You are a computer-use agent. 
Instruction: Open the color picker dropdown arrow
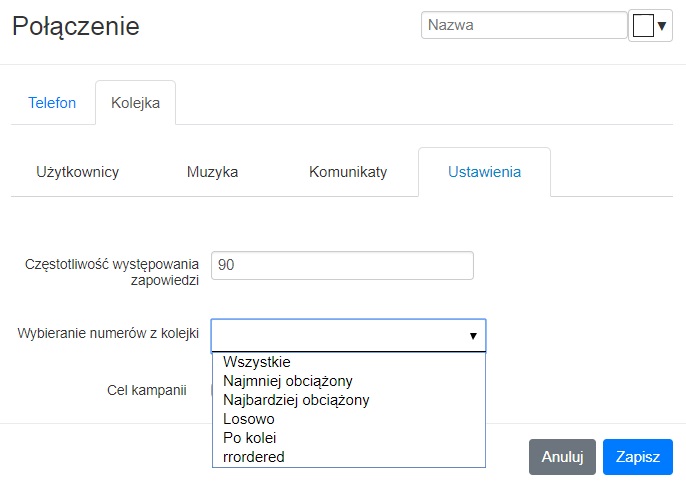[x=662, y=26]
